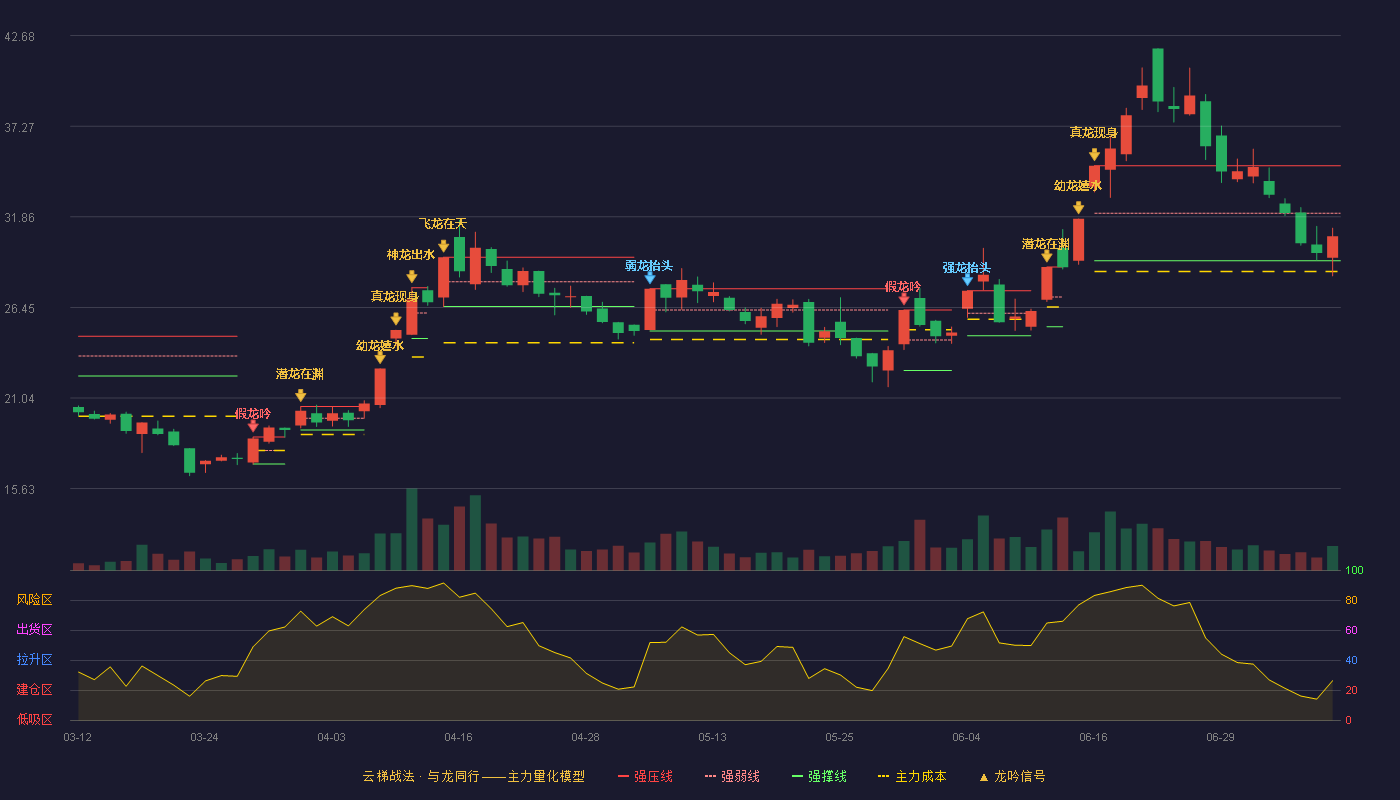1400x800 pixels.
Task: Click the 37.27 price axis label
Action: click(x=19, y=128)
